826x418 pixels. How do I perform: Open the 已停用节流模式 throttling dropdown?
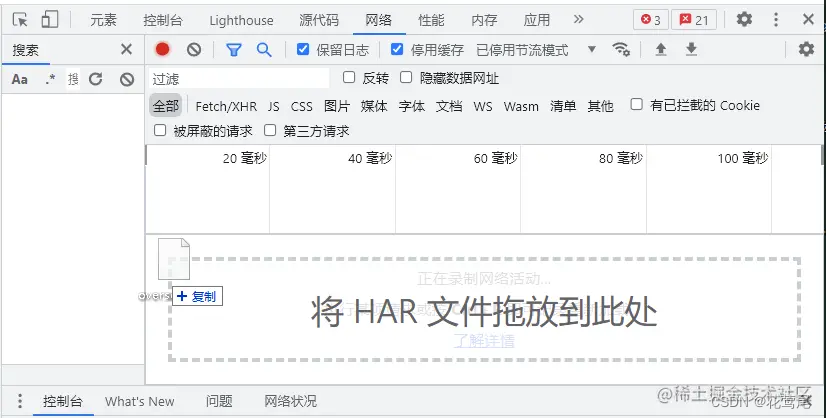(535, 50)
